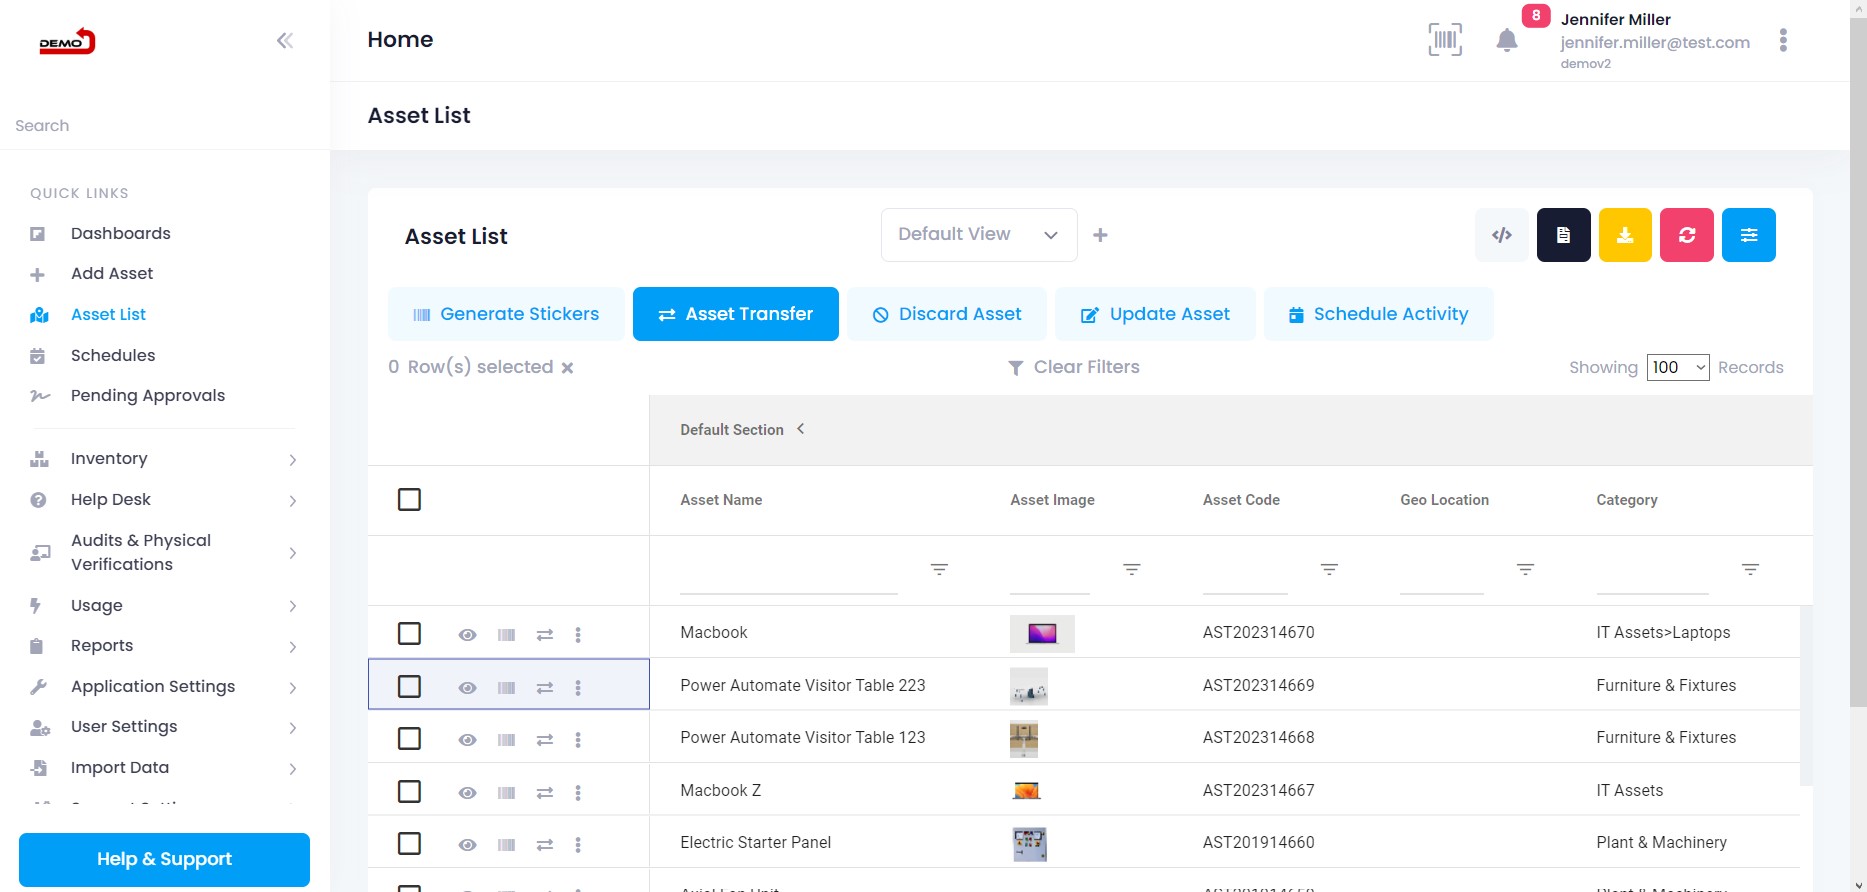Click Clear Filters link
The height and width of the screenshot is (892, 1867).
(1073, 367)
